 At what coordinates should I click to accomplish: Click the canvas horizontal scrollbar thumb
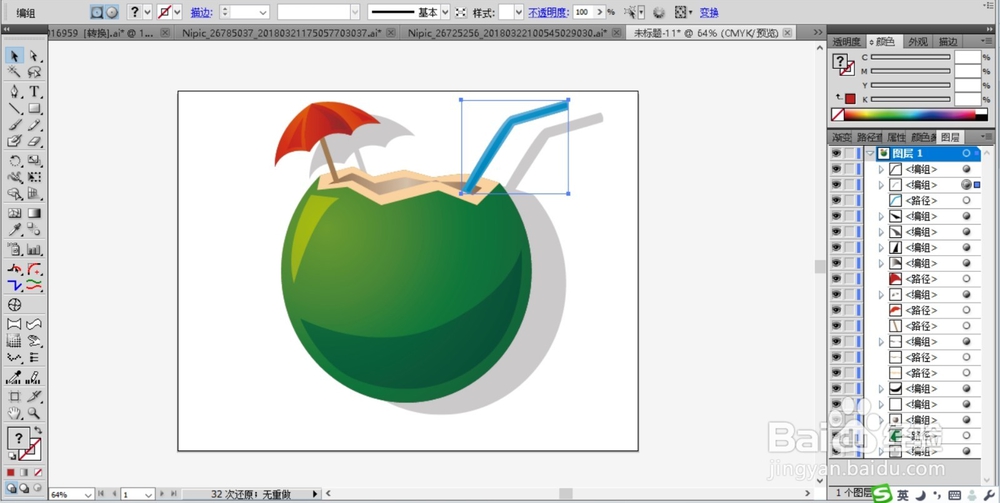click(566, 493)
